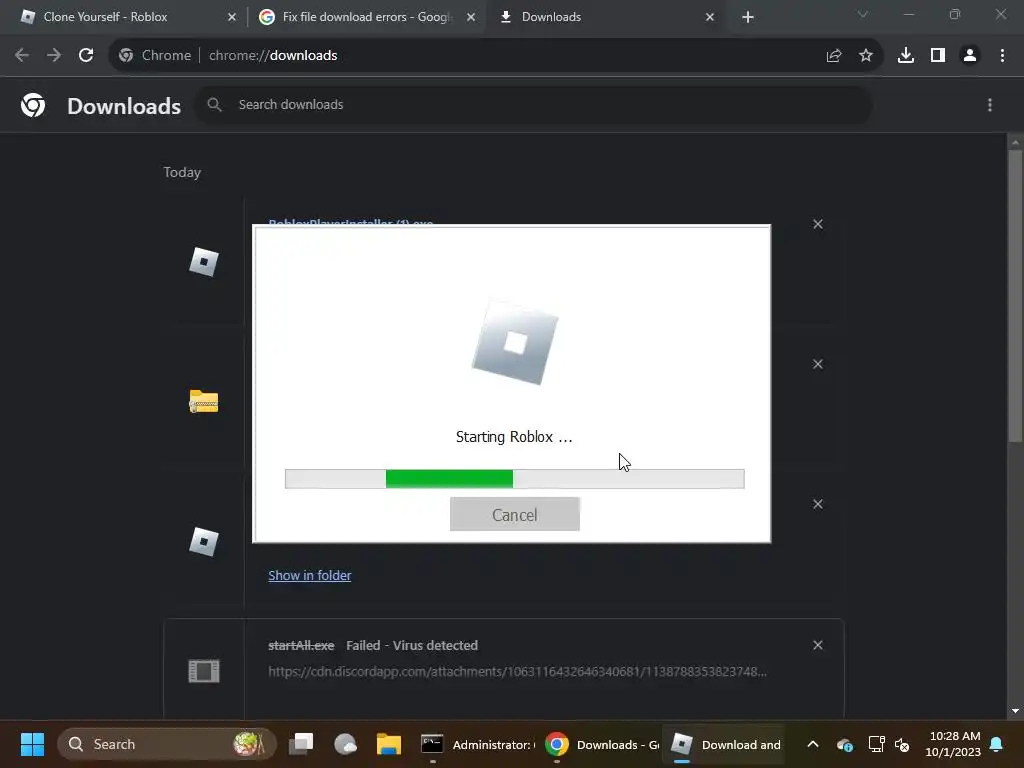Go forward to next page
Image resolution: width=1024 pixels, height=768 pixels.
(x=54, y=56)
